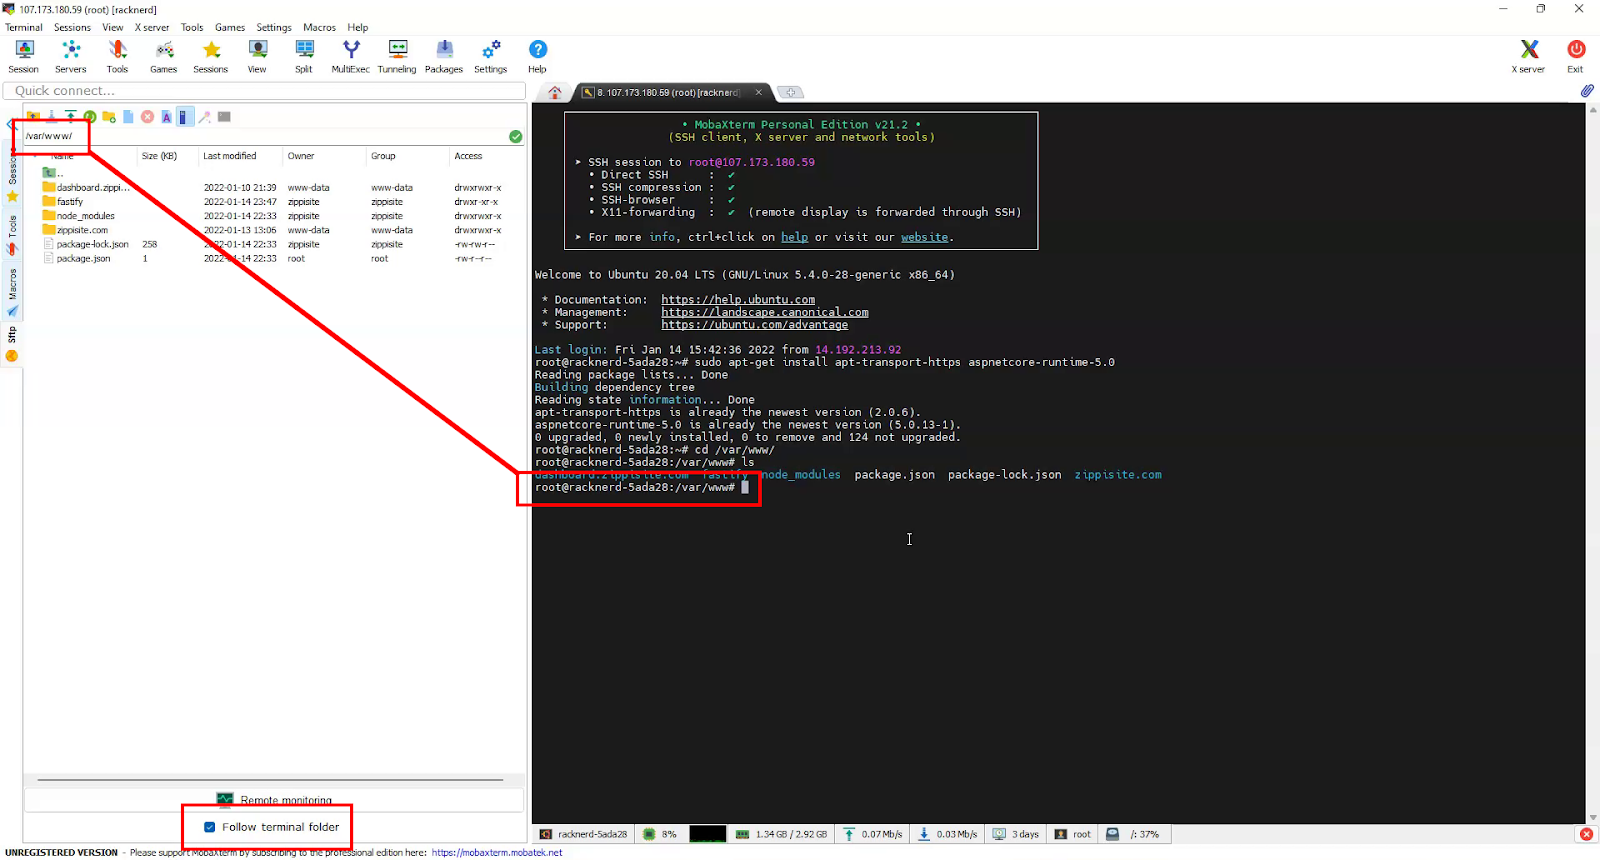The height and width of the screenshot is (860, 1600).
Task: Go to parent folder in SFTP toolbar
Action: [x=33, y=117]
